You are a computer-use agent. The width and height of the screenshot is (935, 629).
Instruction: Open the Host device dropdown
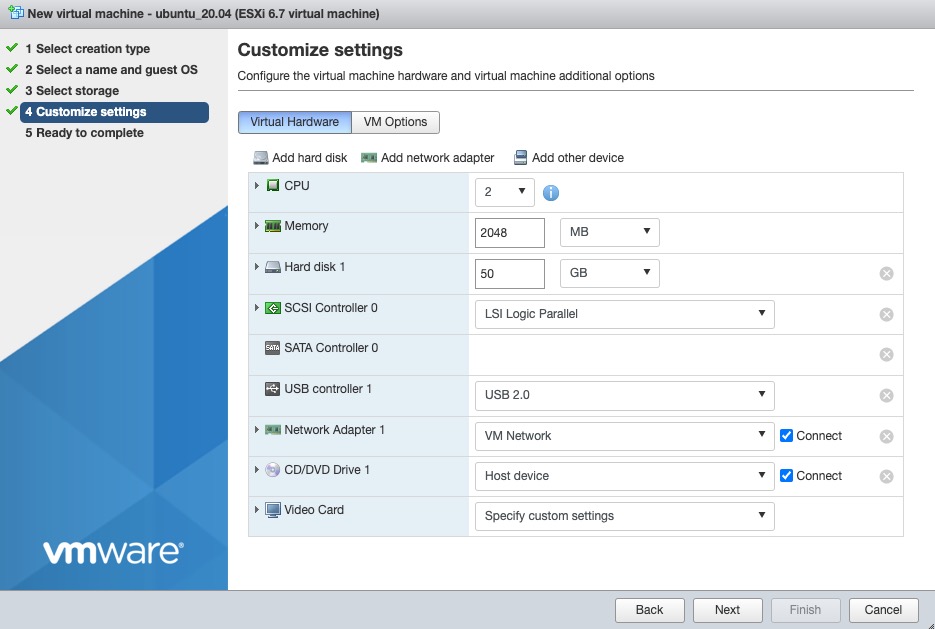[624, 476]
